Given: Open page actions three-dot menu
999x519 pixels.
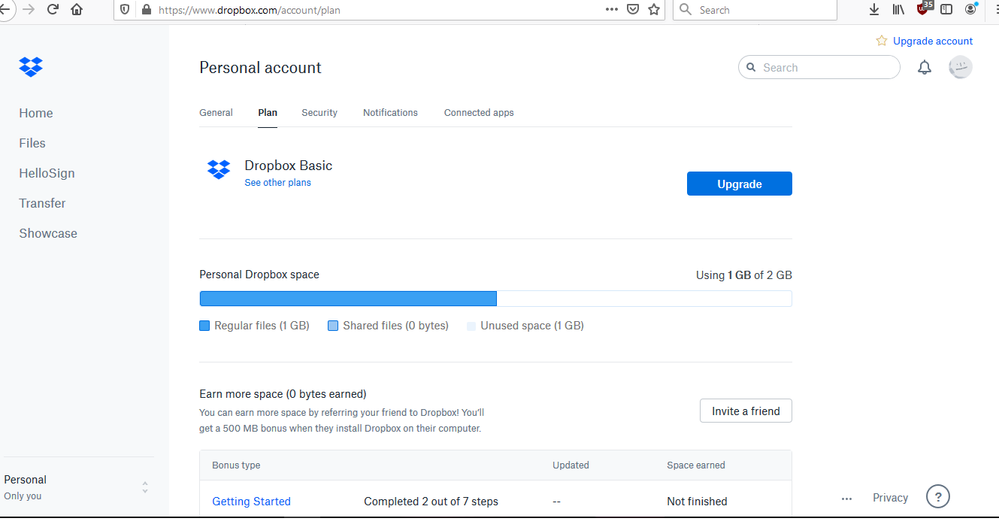Looking at the screenshot, I should click(x=612, y=10).
